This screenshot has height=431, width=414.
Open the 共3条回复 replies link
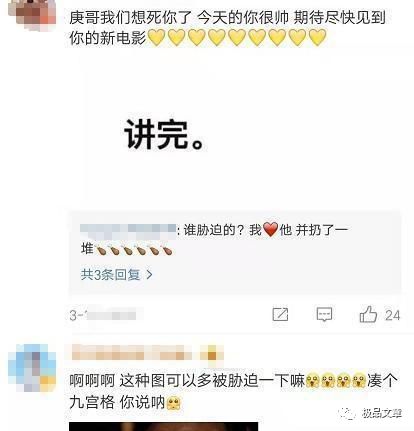(x=116, y=275)
